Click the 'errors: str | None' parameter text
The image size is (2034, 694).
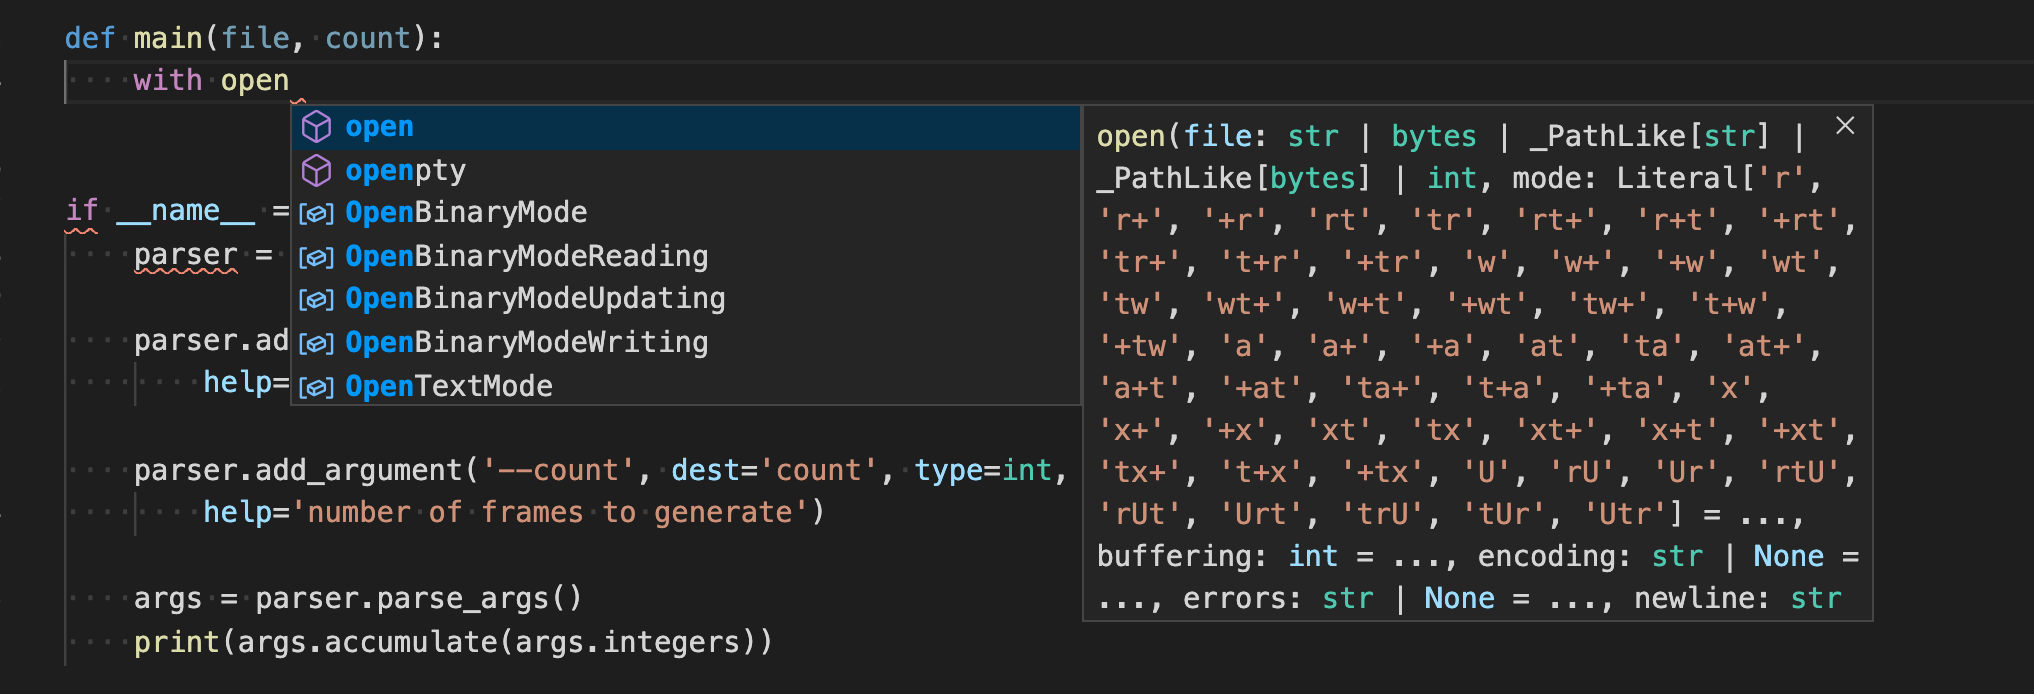(1339, 598)
